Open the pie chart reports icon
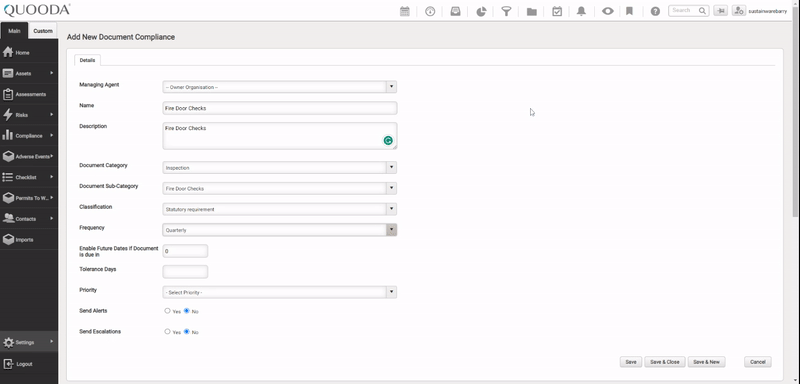Viewport: 800px width, 384px height. 481,11
